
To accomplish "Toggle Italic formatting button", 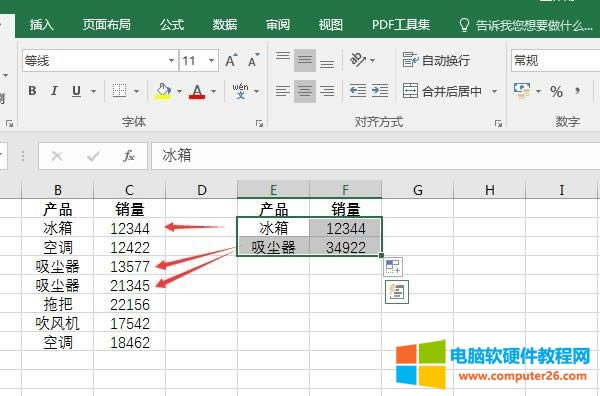I will point(54,91).
